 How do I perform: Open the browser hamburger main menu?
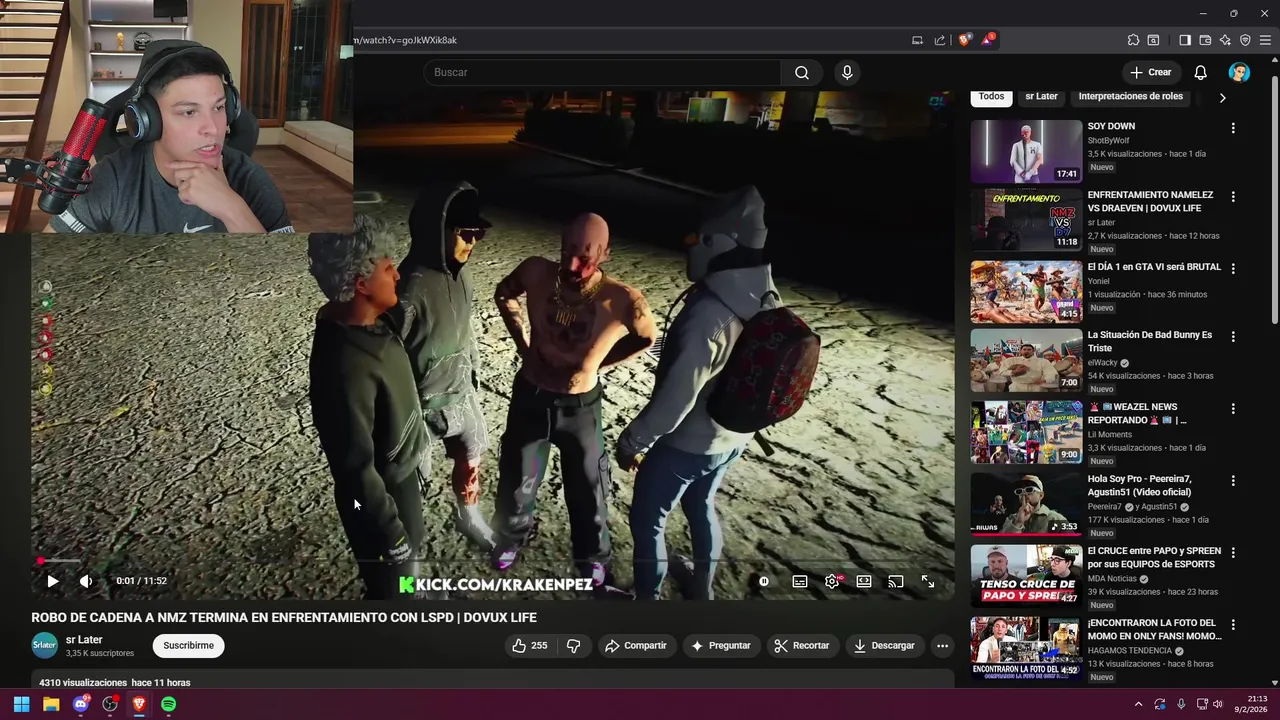(x=1265, y=40)
